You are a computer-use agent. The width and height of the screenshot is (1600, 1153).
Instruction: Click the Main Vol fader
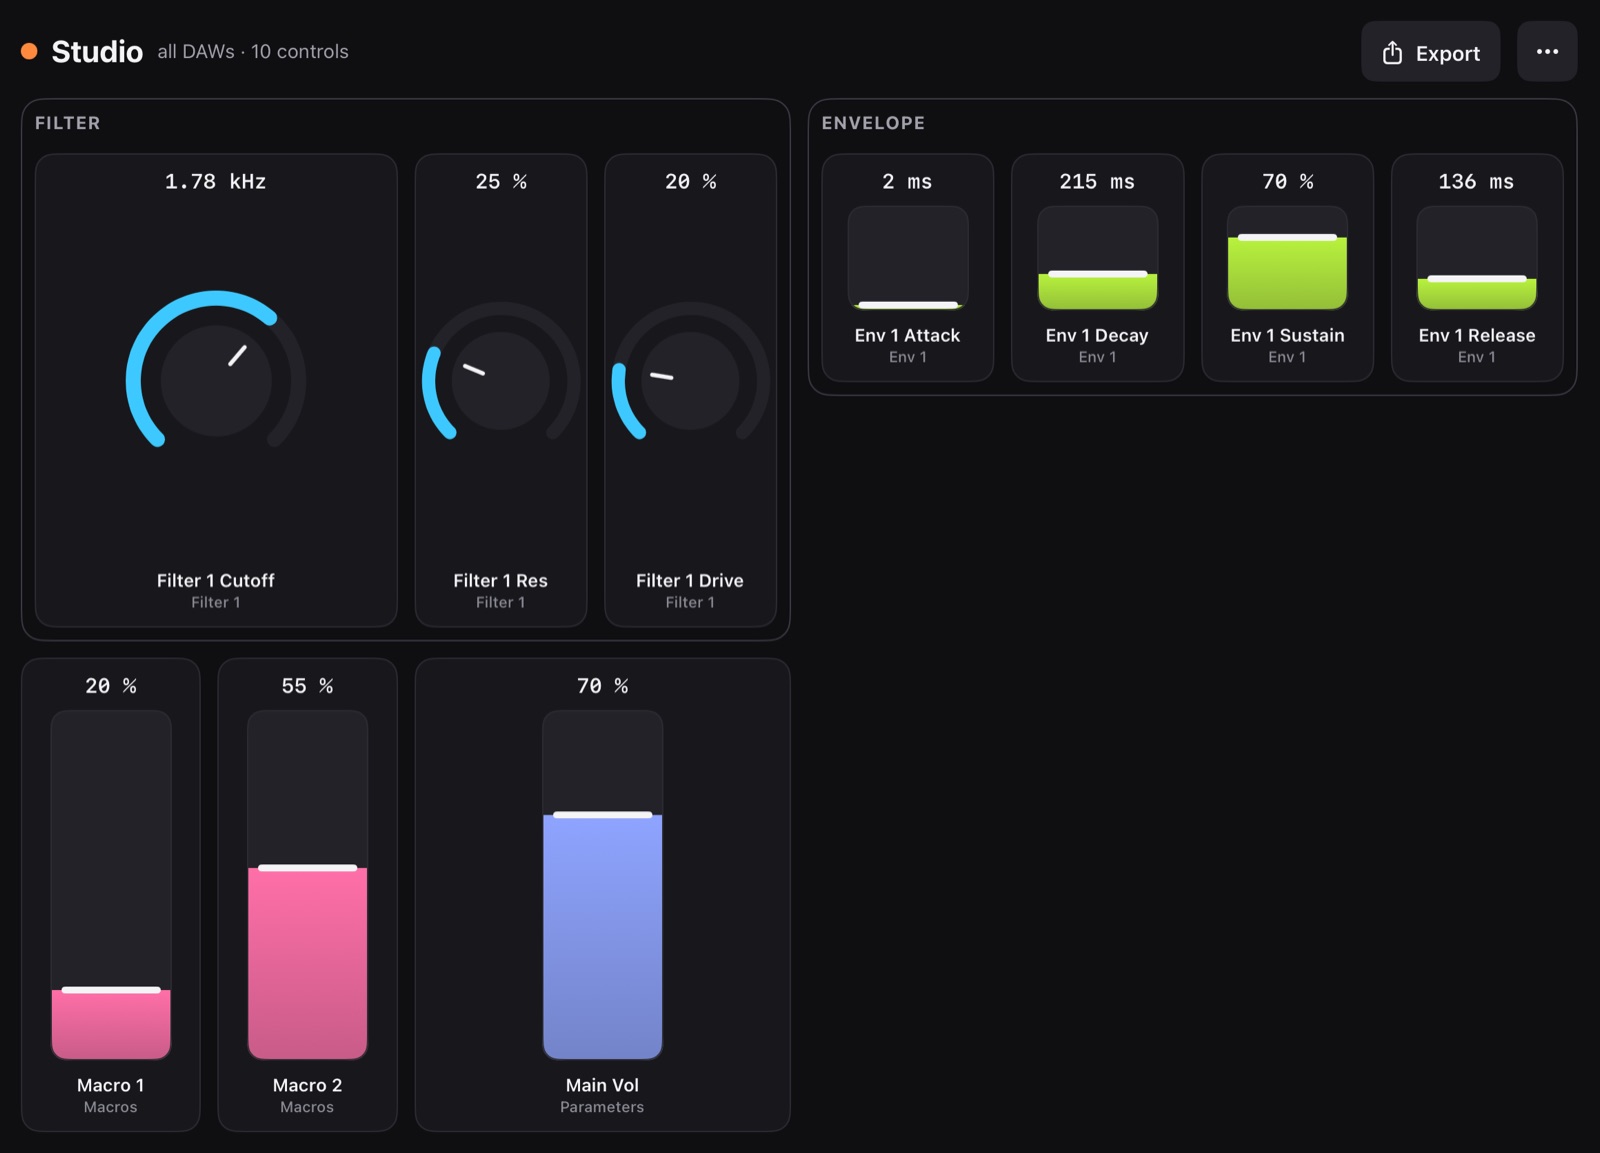click(602, 885)
